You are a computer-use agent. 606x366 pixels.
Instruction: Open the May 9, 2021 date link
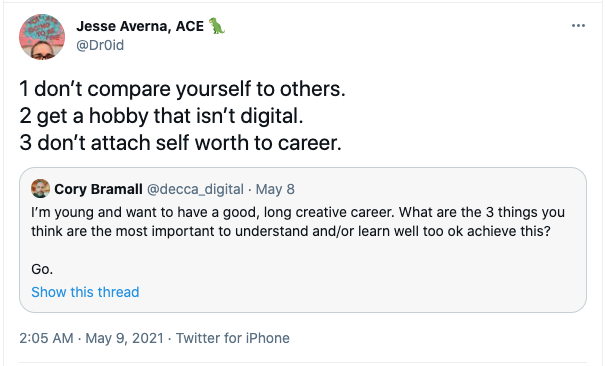pos(124,338)
